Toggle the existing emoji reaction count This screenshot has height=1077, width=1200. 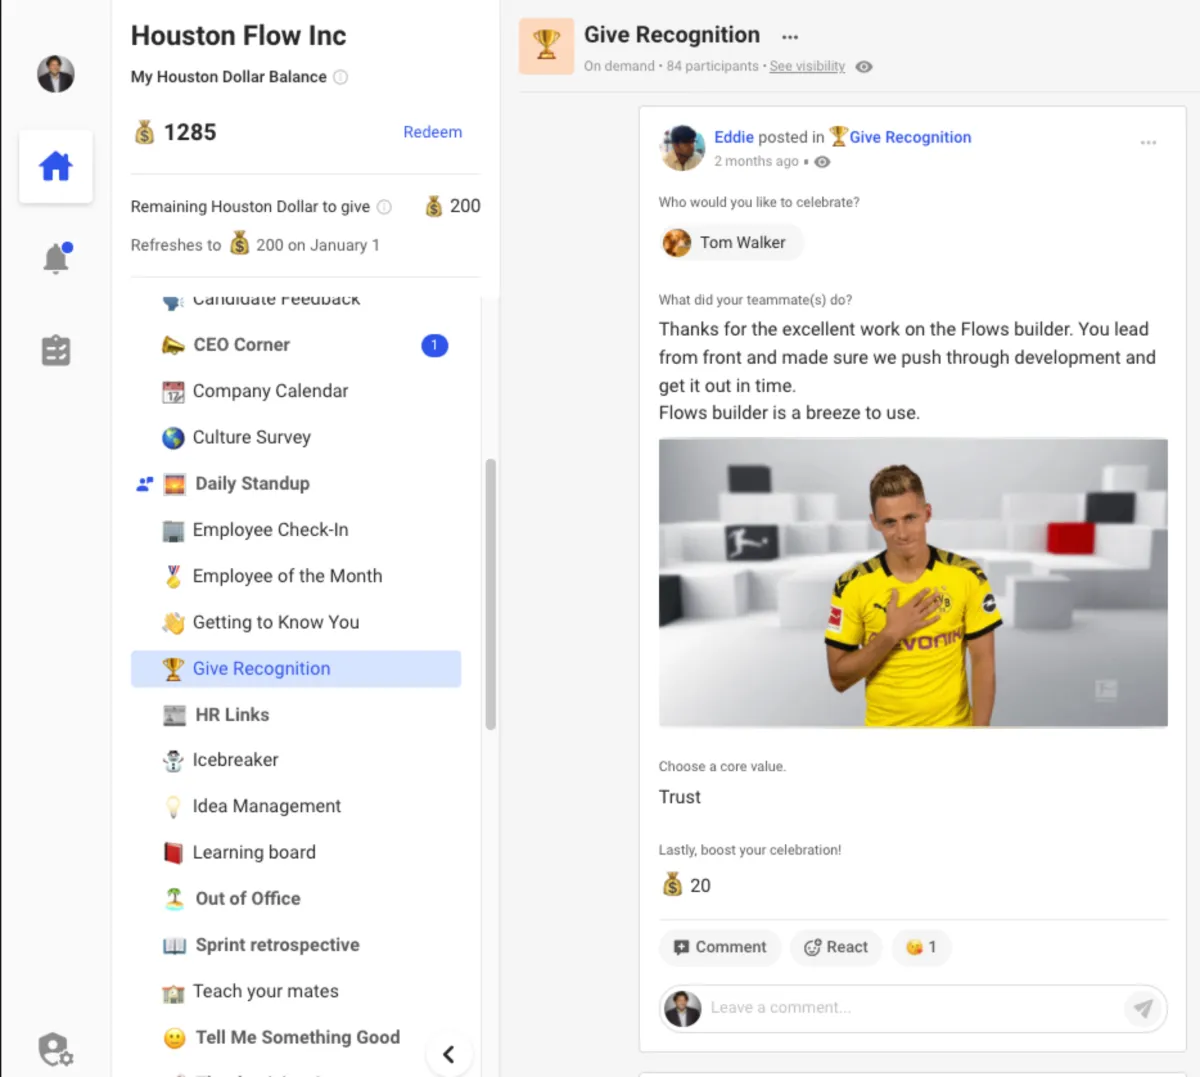(921, 947)
